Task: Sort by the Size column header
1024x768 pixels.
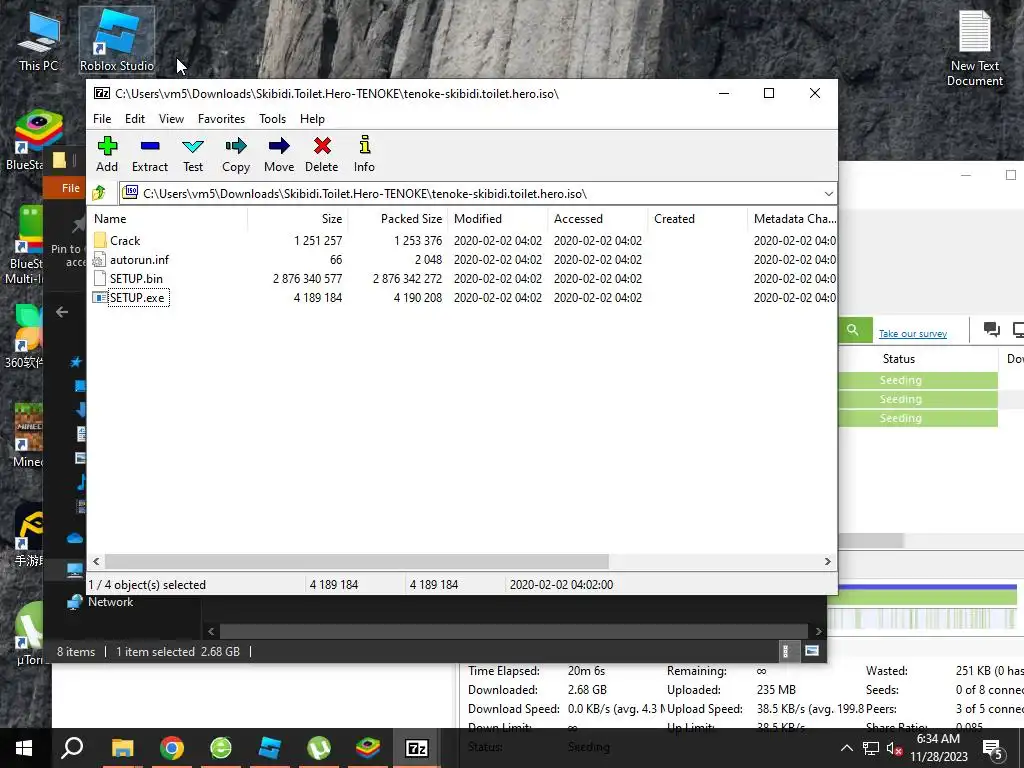Action: coord(298,219)
